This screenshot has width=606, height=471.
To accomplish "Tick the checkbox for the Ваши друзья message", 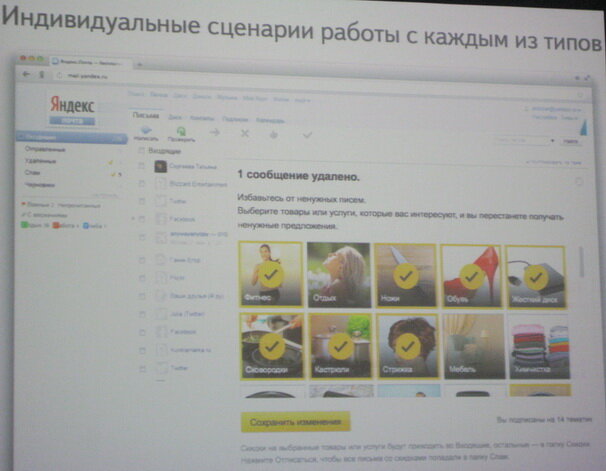I will click(x=142, y=296).
